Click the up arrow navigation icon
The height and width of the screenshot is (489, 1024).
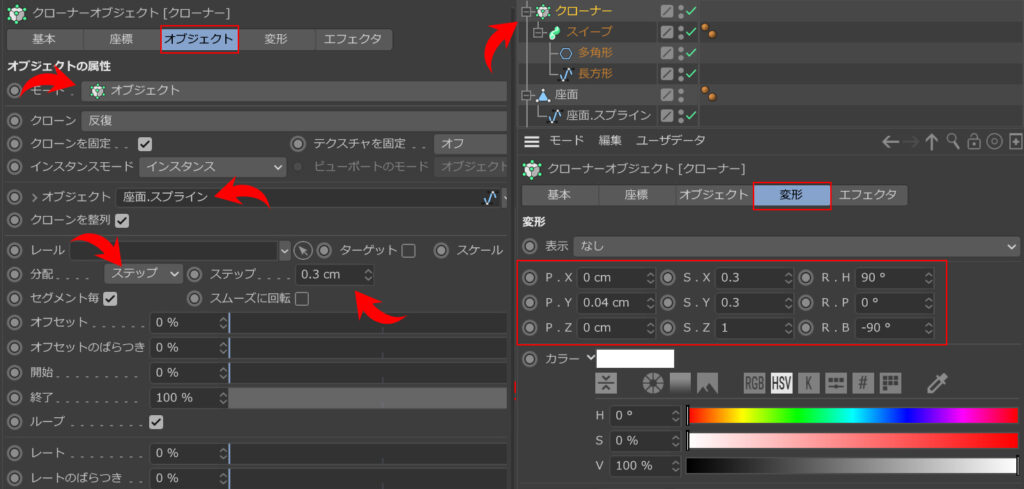pos(932,142)
